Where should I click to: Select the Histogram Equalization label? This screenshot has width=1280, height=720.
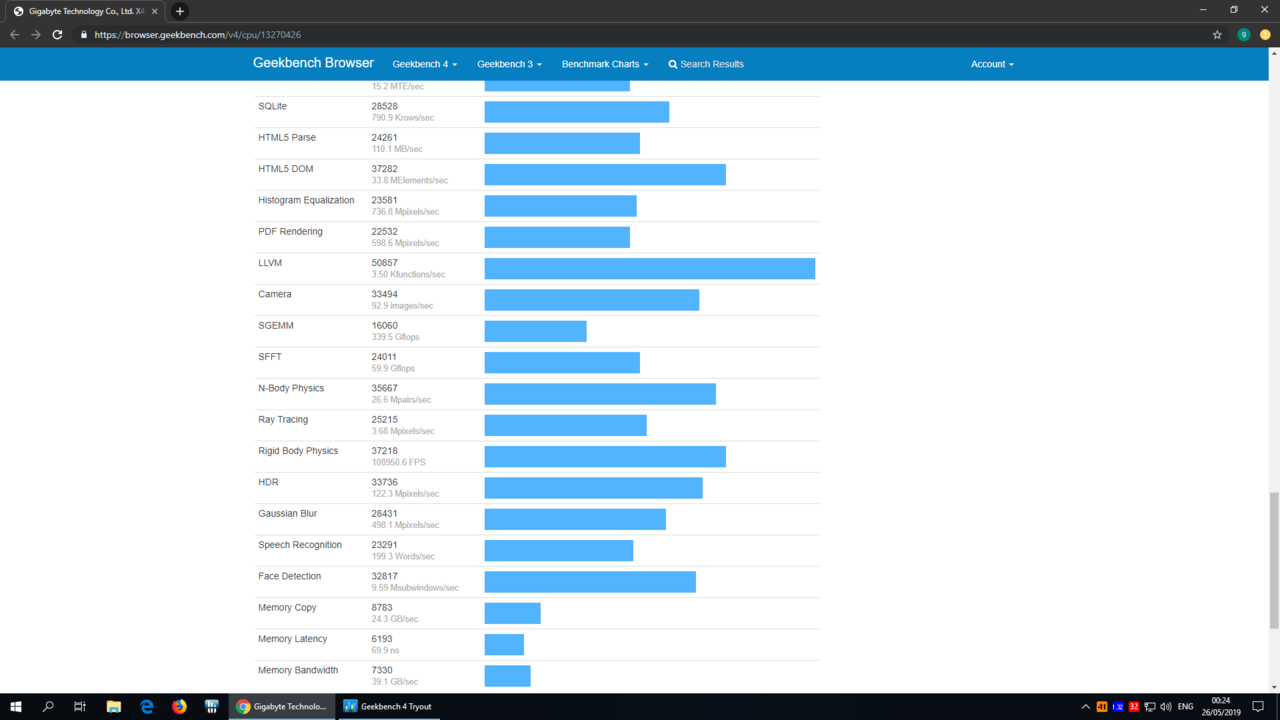pyautogui.click(x=306, y=200)
